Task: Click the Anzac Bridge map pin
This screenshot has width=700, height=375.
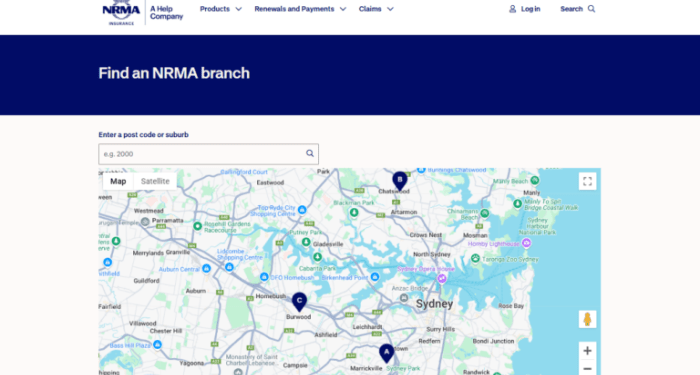Action: click(x=404, y=298)
